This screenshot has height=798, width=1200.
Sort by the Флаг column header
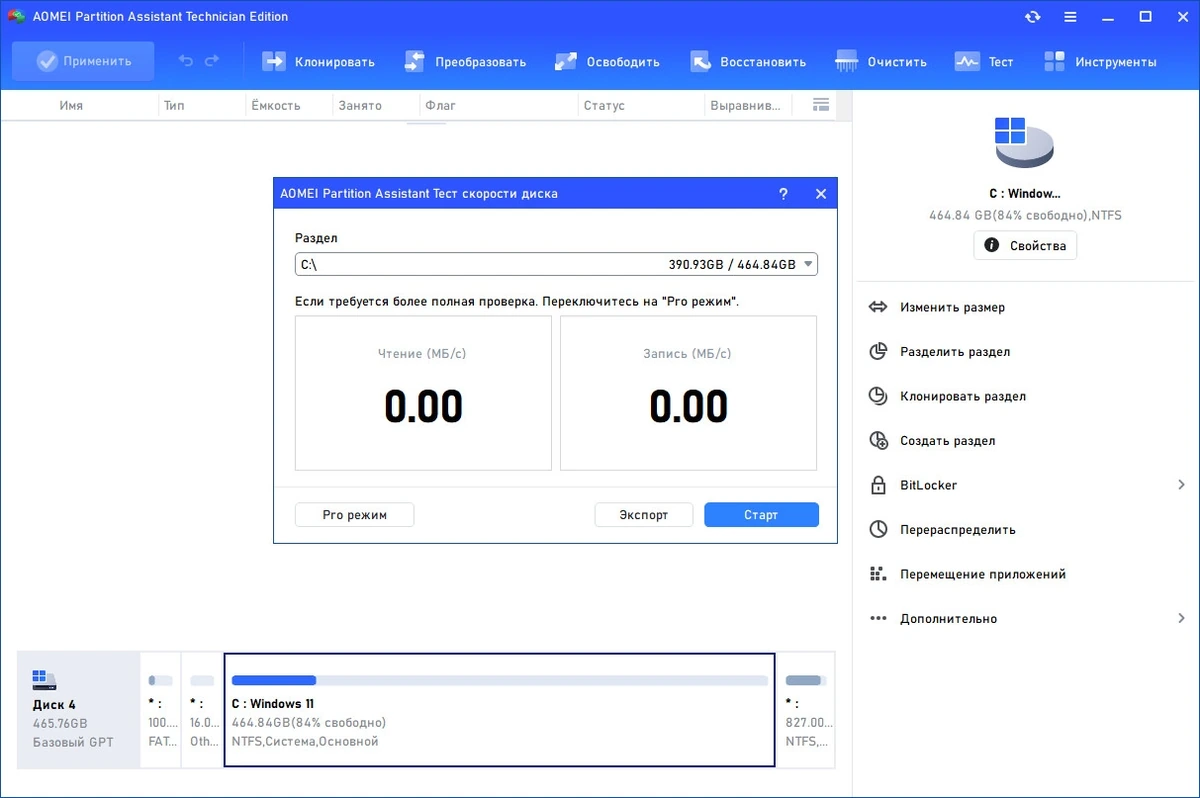point(441,105)
